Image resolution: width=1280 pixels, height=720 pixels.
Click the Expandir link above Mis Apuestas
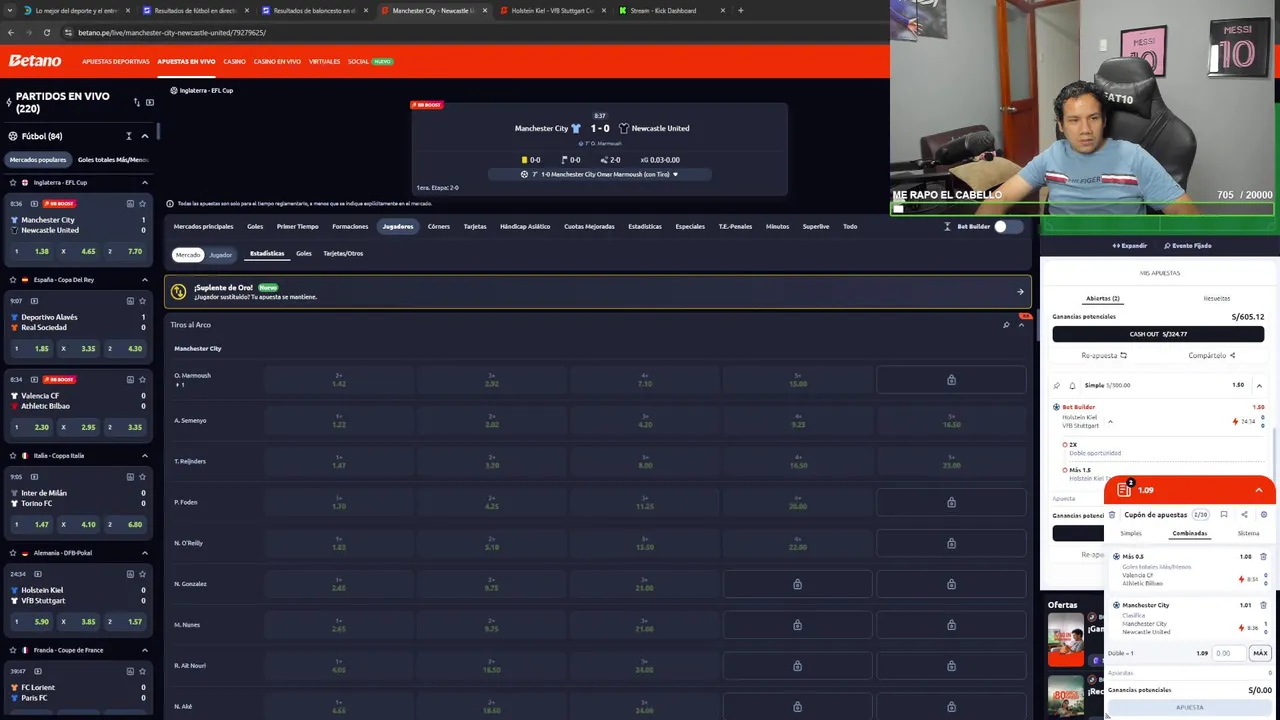[x=1130, y=245]
